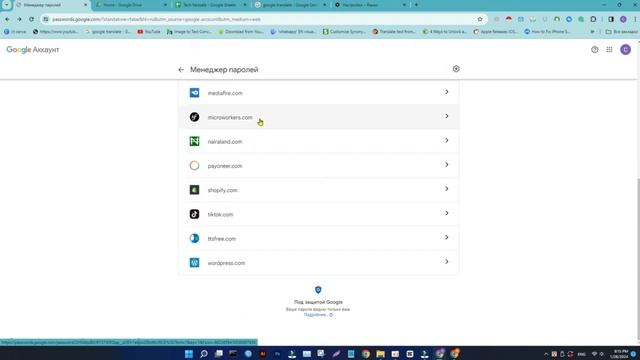This screenshot has width=640, height=360.
Task: Click the page vertical scrollbar
Action: (638, 258)
